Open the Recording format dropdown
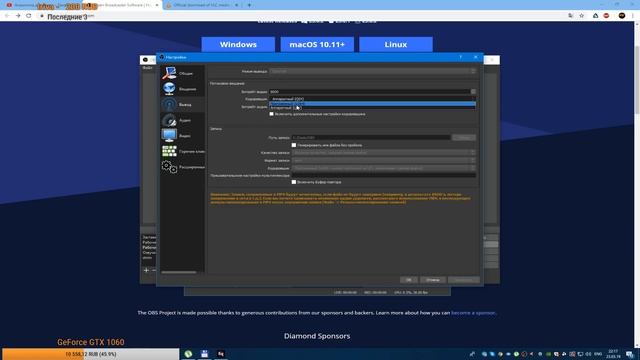 (384, 160)
